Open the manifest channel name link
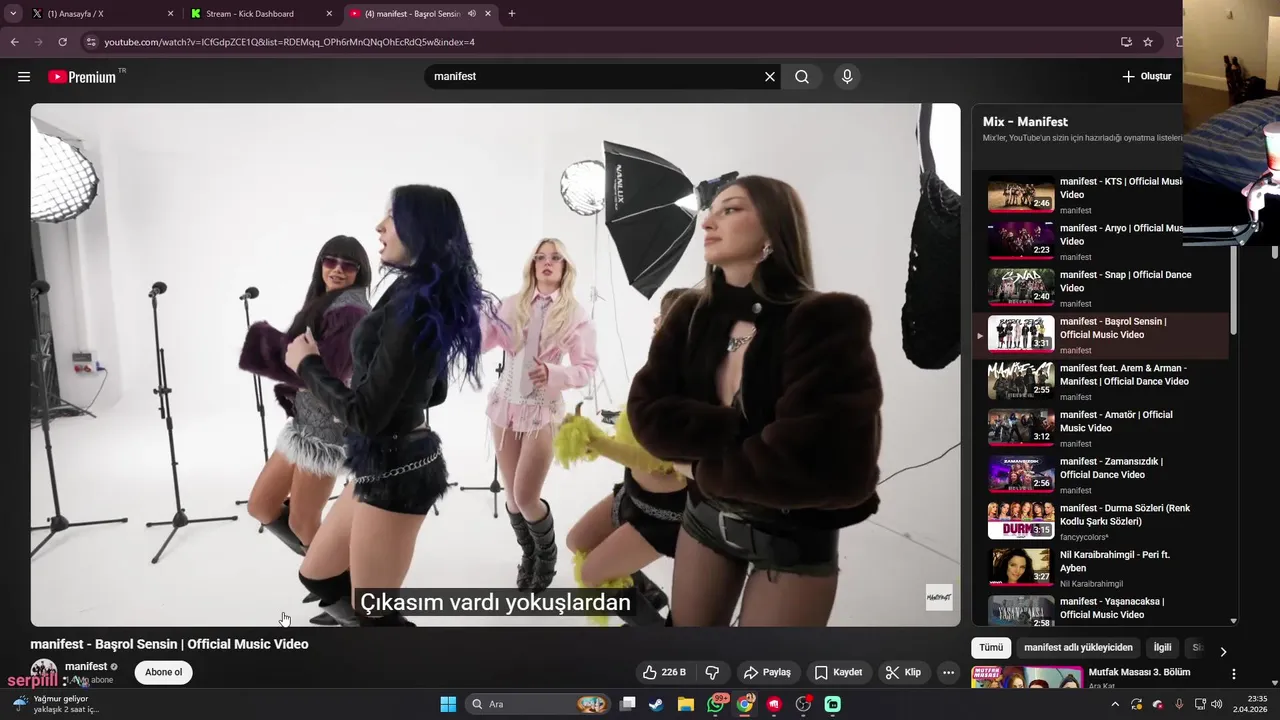 coord(86,666)
